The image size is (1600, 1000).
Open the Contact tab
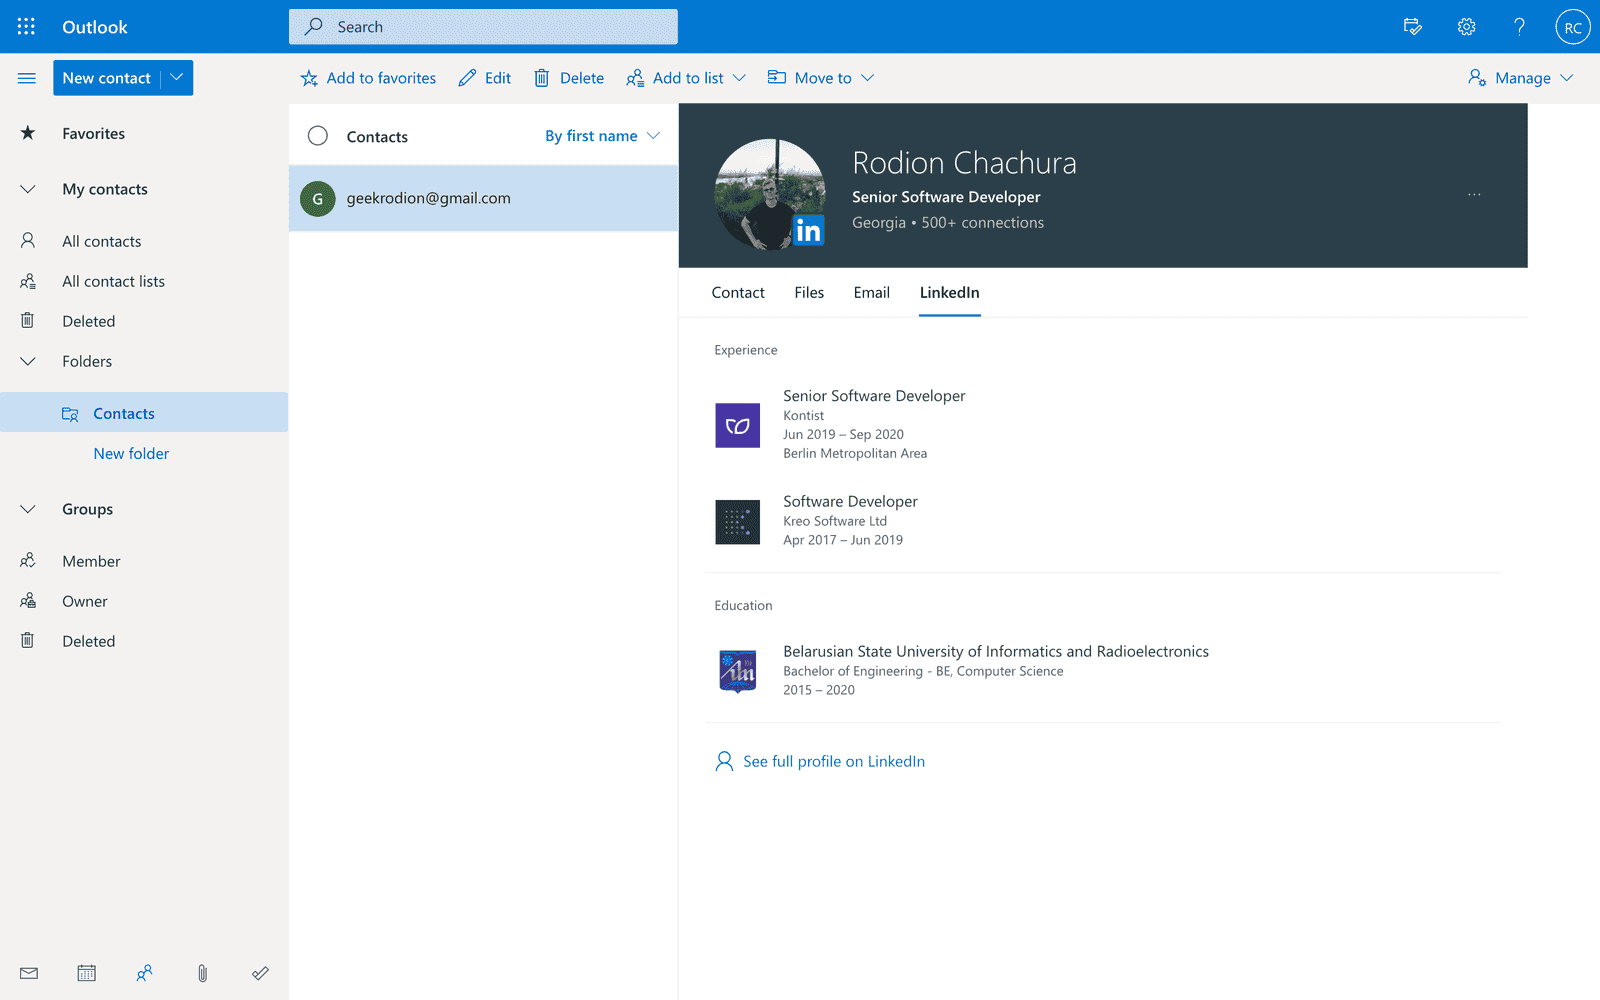(x=738, y=292)
